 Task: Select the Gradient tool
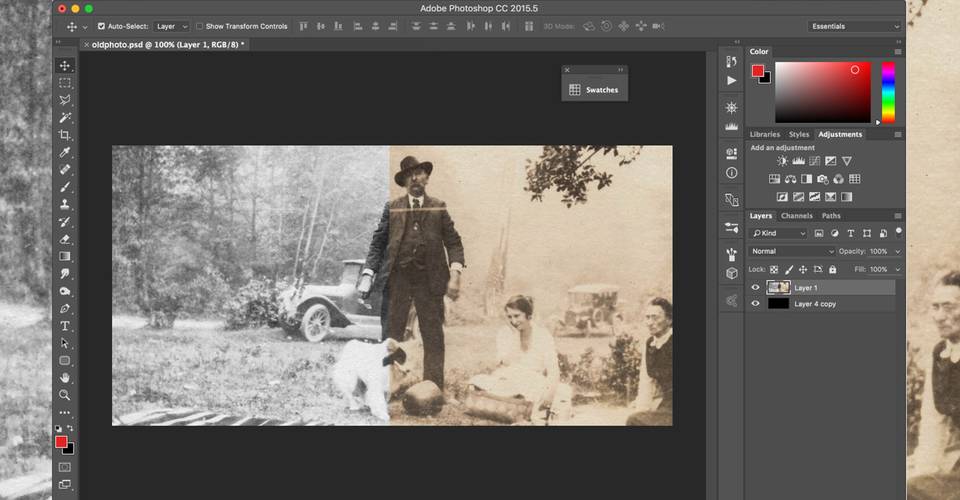65,256
